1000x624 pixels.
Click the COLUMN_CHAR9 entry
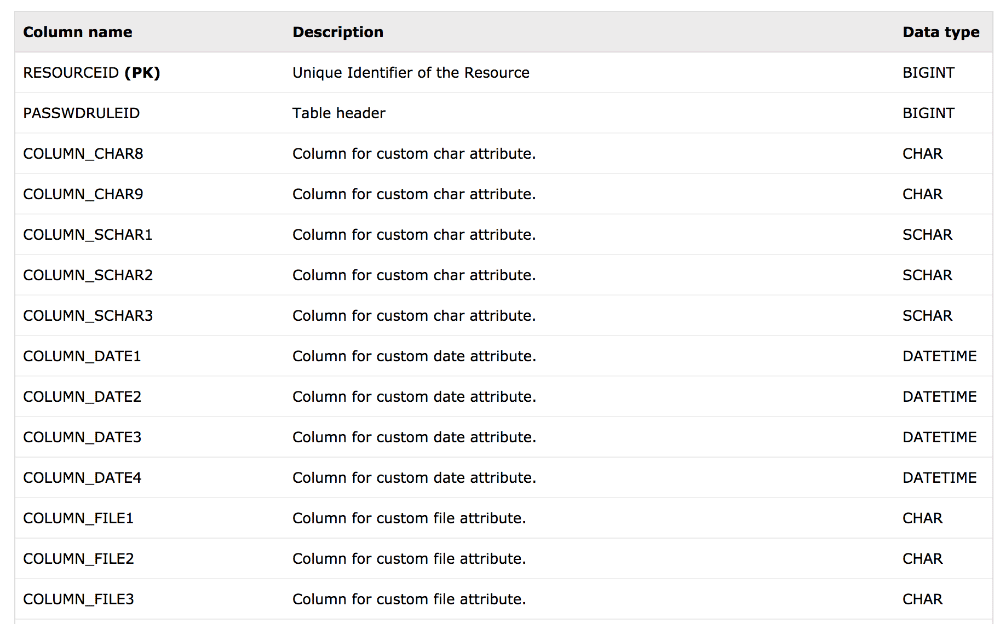point(83,194)
